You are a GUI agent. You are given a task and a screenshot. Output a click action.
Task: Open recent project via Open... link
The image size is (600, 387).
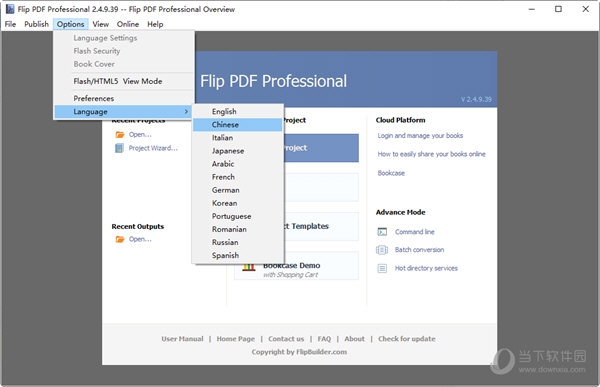(140, 135)
